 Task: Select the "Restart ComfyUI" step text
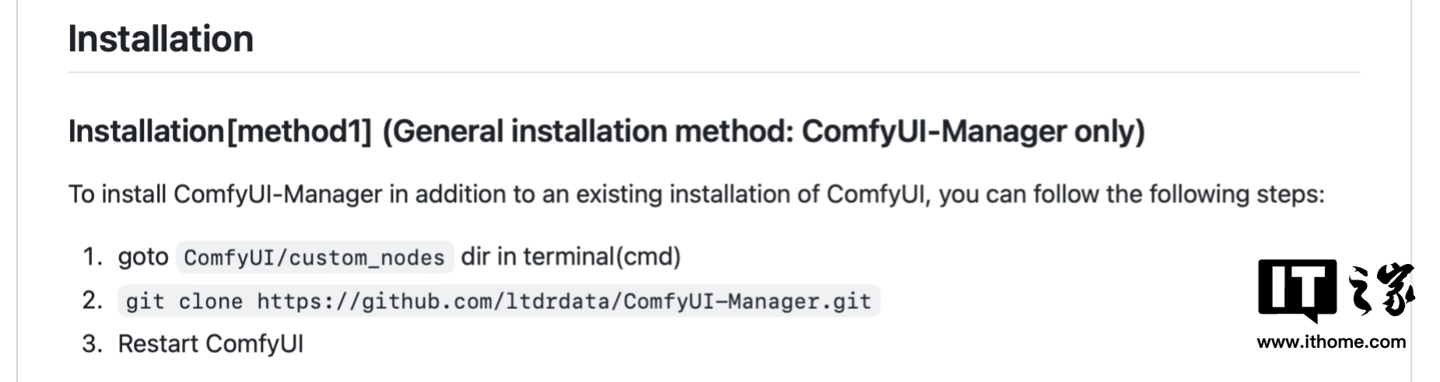point(211,344)
